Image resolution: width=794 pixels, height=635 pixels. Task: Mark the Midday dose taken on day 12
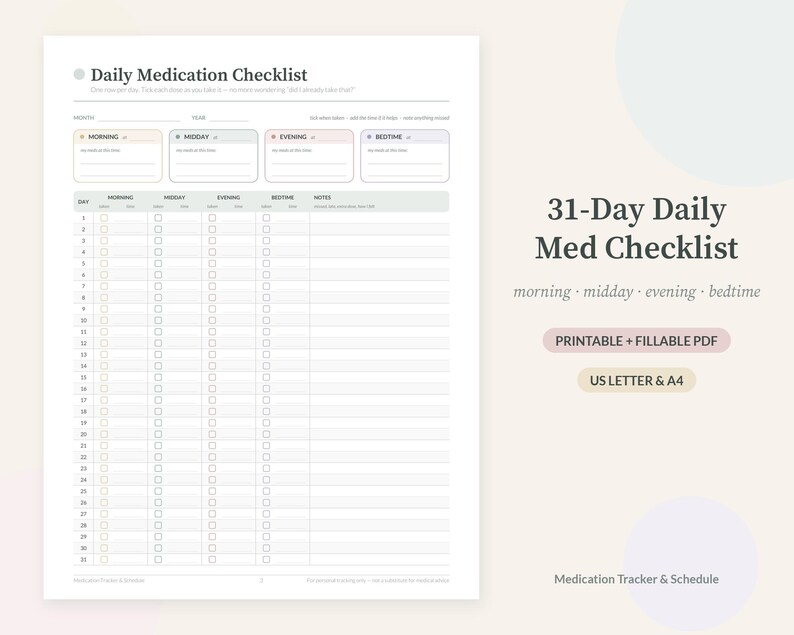coord(158,343)
